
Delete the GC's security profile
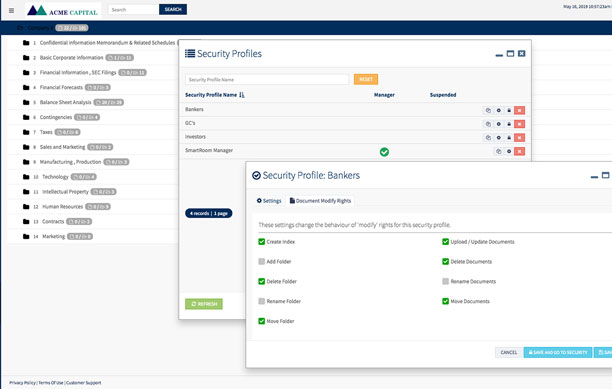(519, 124)
